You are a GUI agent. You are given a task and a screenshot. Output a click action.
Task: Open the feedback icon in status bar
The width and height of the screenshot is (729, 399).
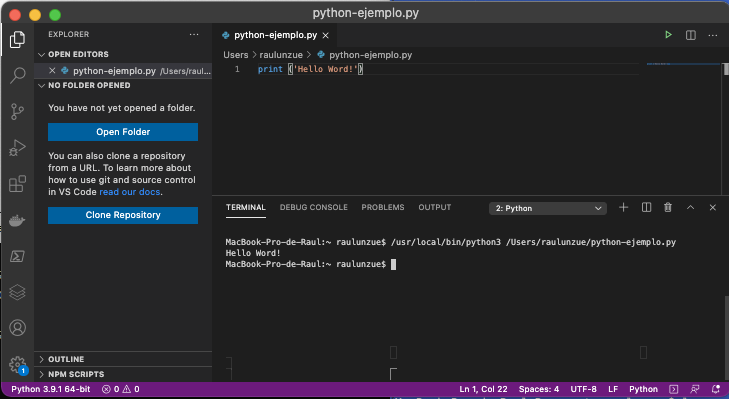pyautogui.click(x=695, y=389)
